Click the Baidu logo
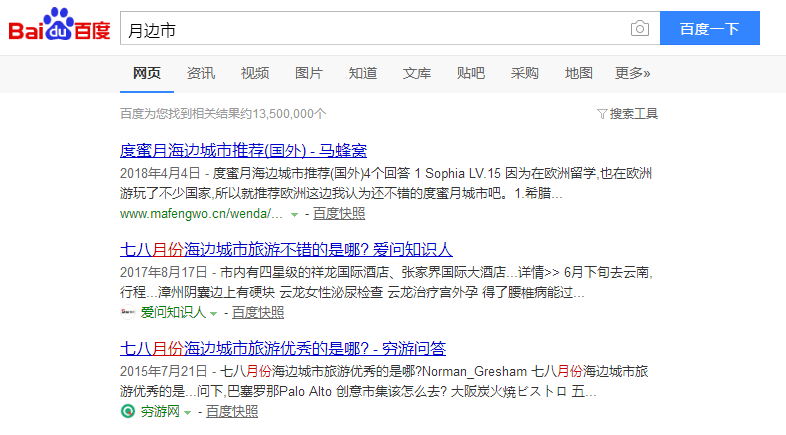786x435 pixels. coord(59,24)
